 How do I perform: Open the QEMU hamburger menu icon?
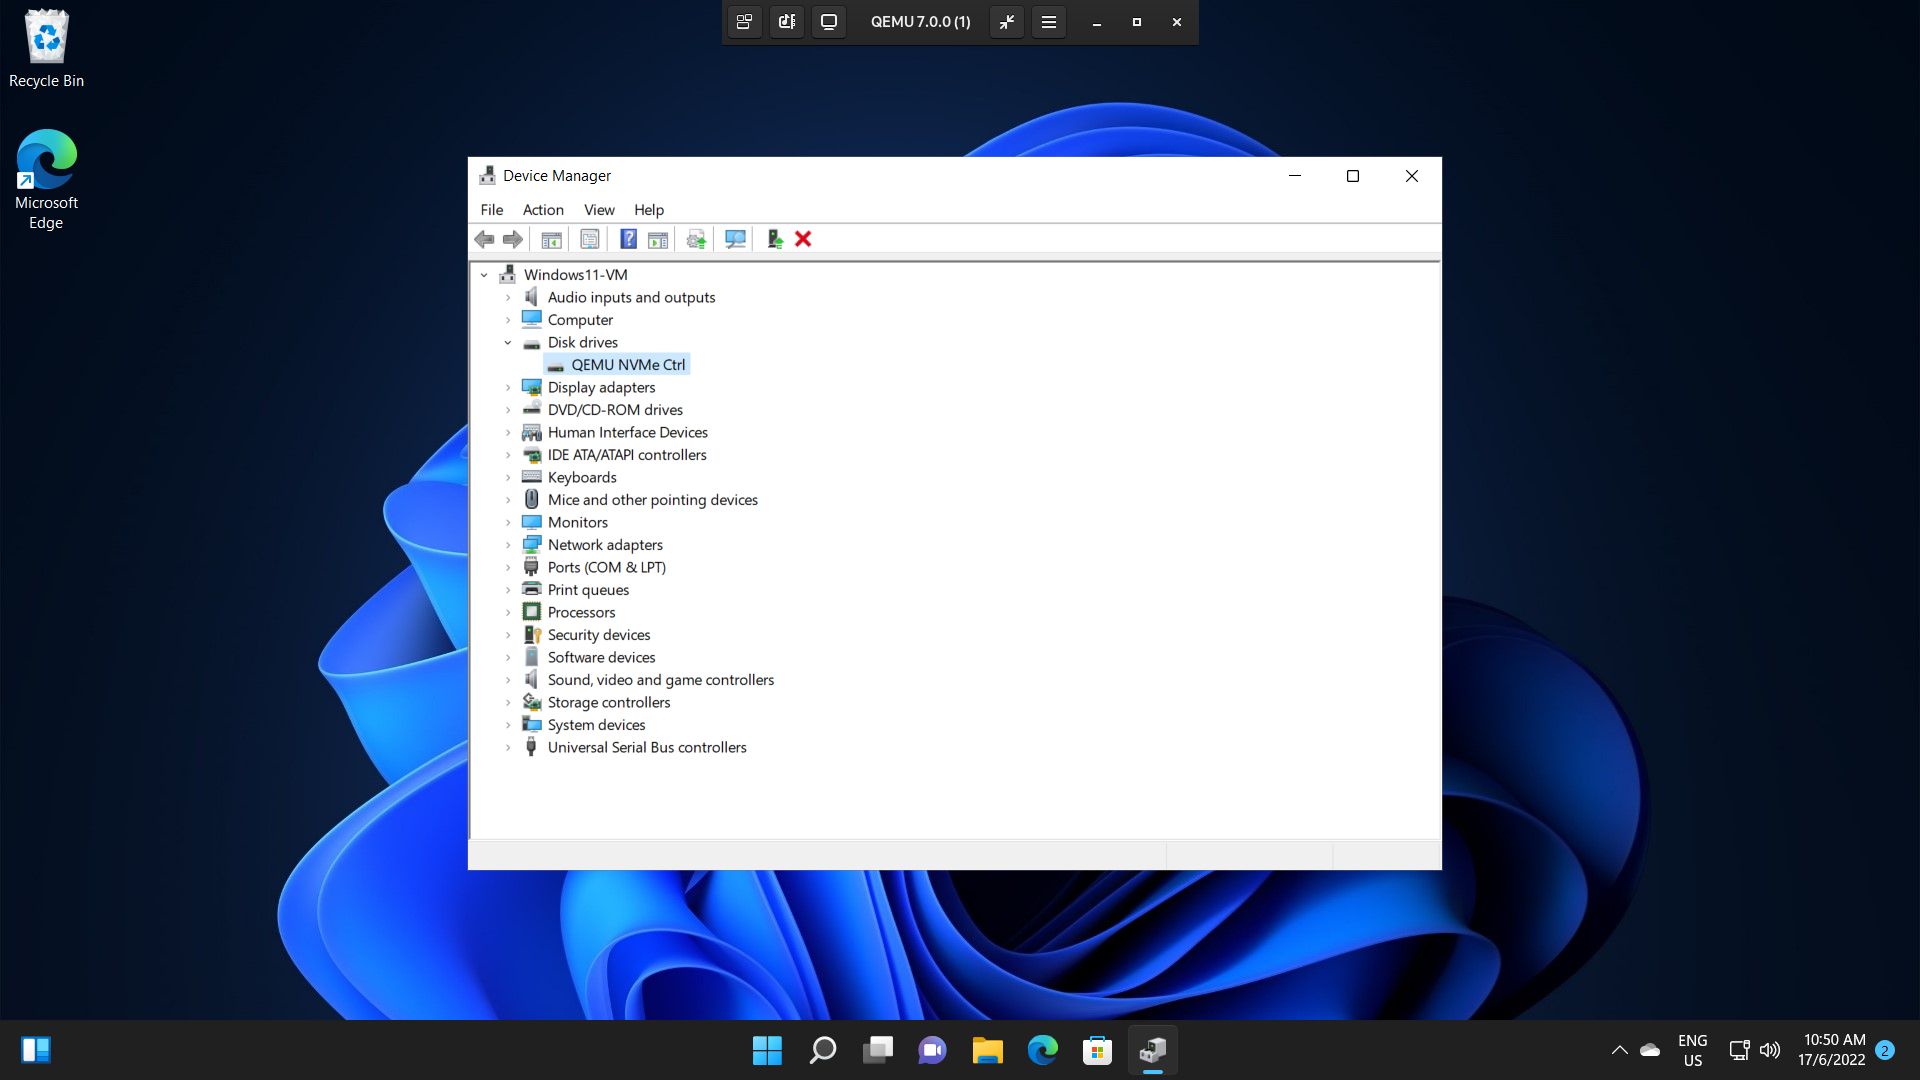(x=1049, y=22)
